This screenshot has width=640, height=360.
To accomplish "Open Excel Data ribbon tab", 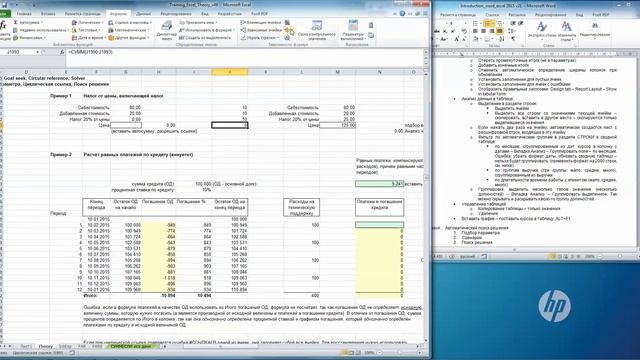I will click(143, 13).
